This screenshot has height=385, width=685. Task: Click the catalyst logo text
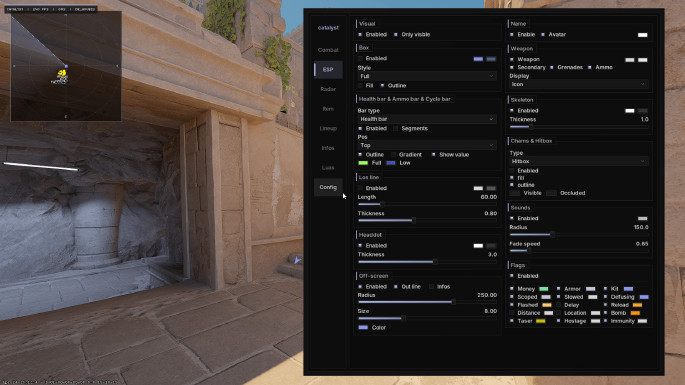(328, 28)
